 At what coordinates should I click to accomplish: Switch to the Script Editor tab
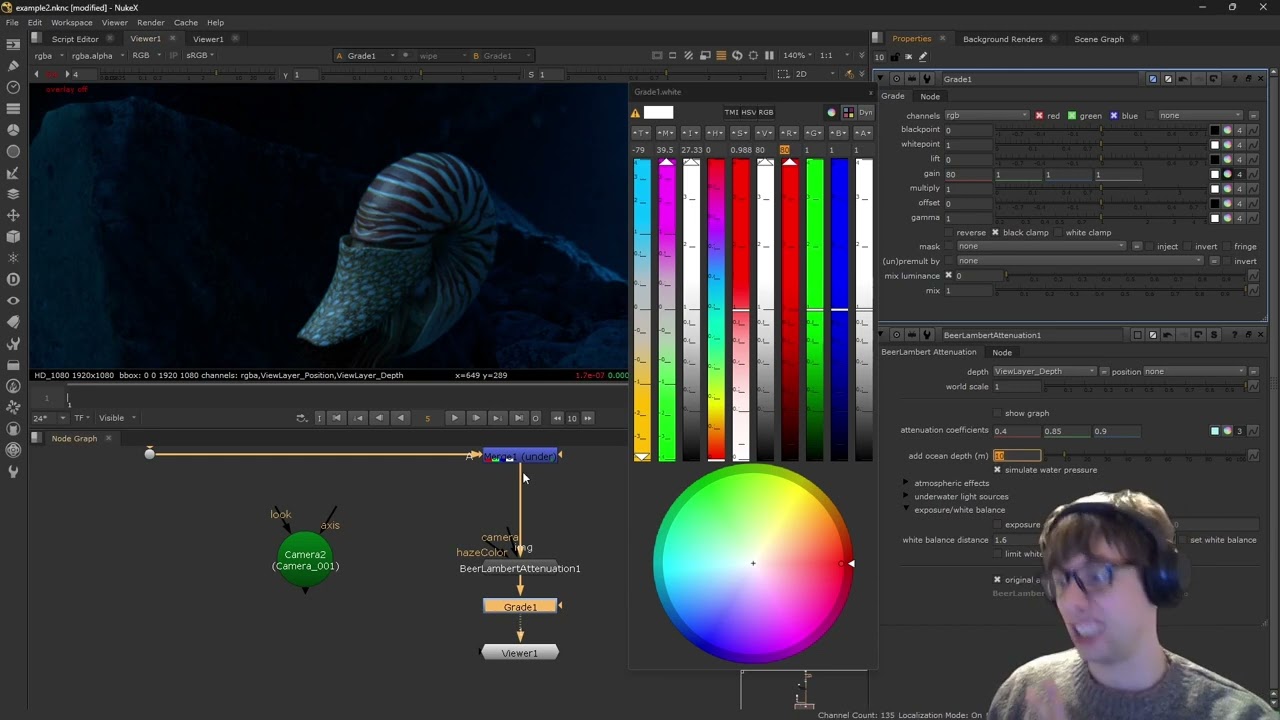tap(75, 39)
